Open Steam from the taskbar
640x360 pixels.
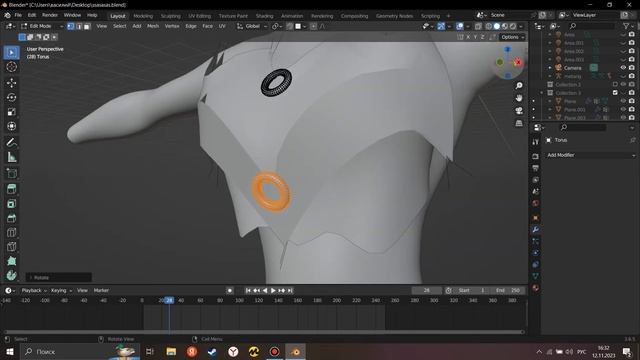[212, 351]
